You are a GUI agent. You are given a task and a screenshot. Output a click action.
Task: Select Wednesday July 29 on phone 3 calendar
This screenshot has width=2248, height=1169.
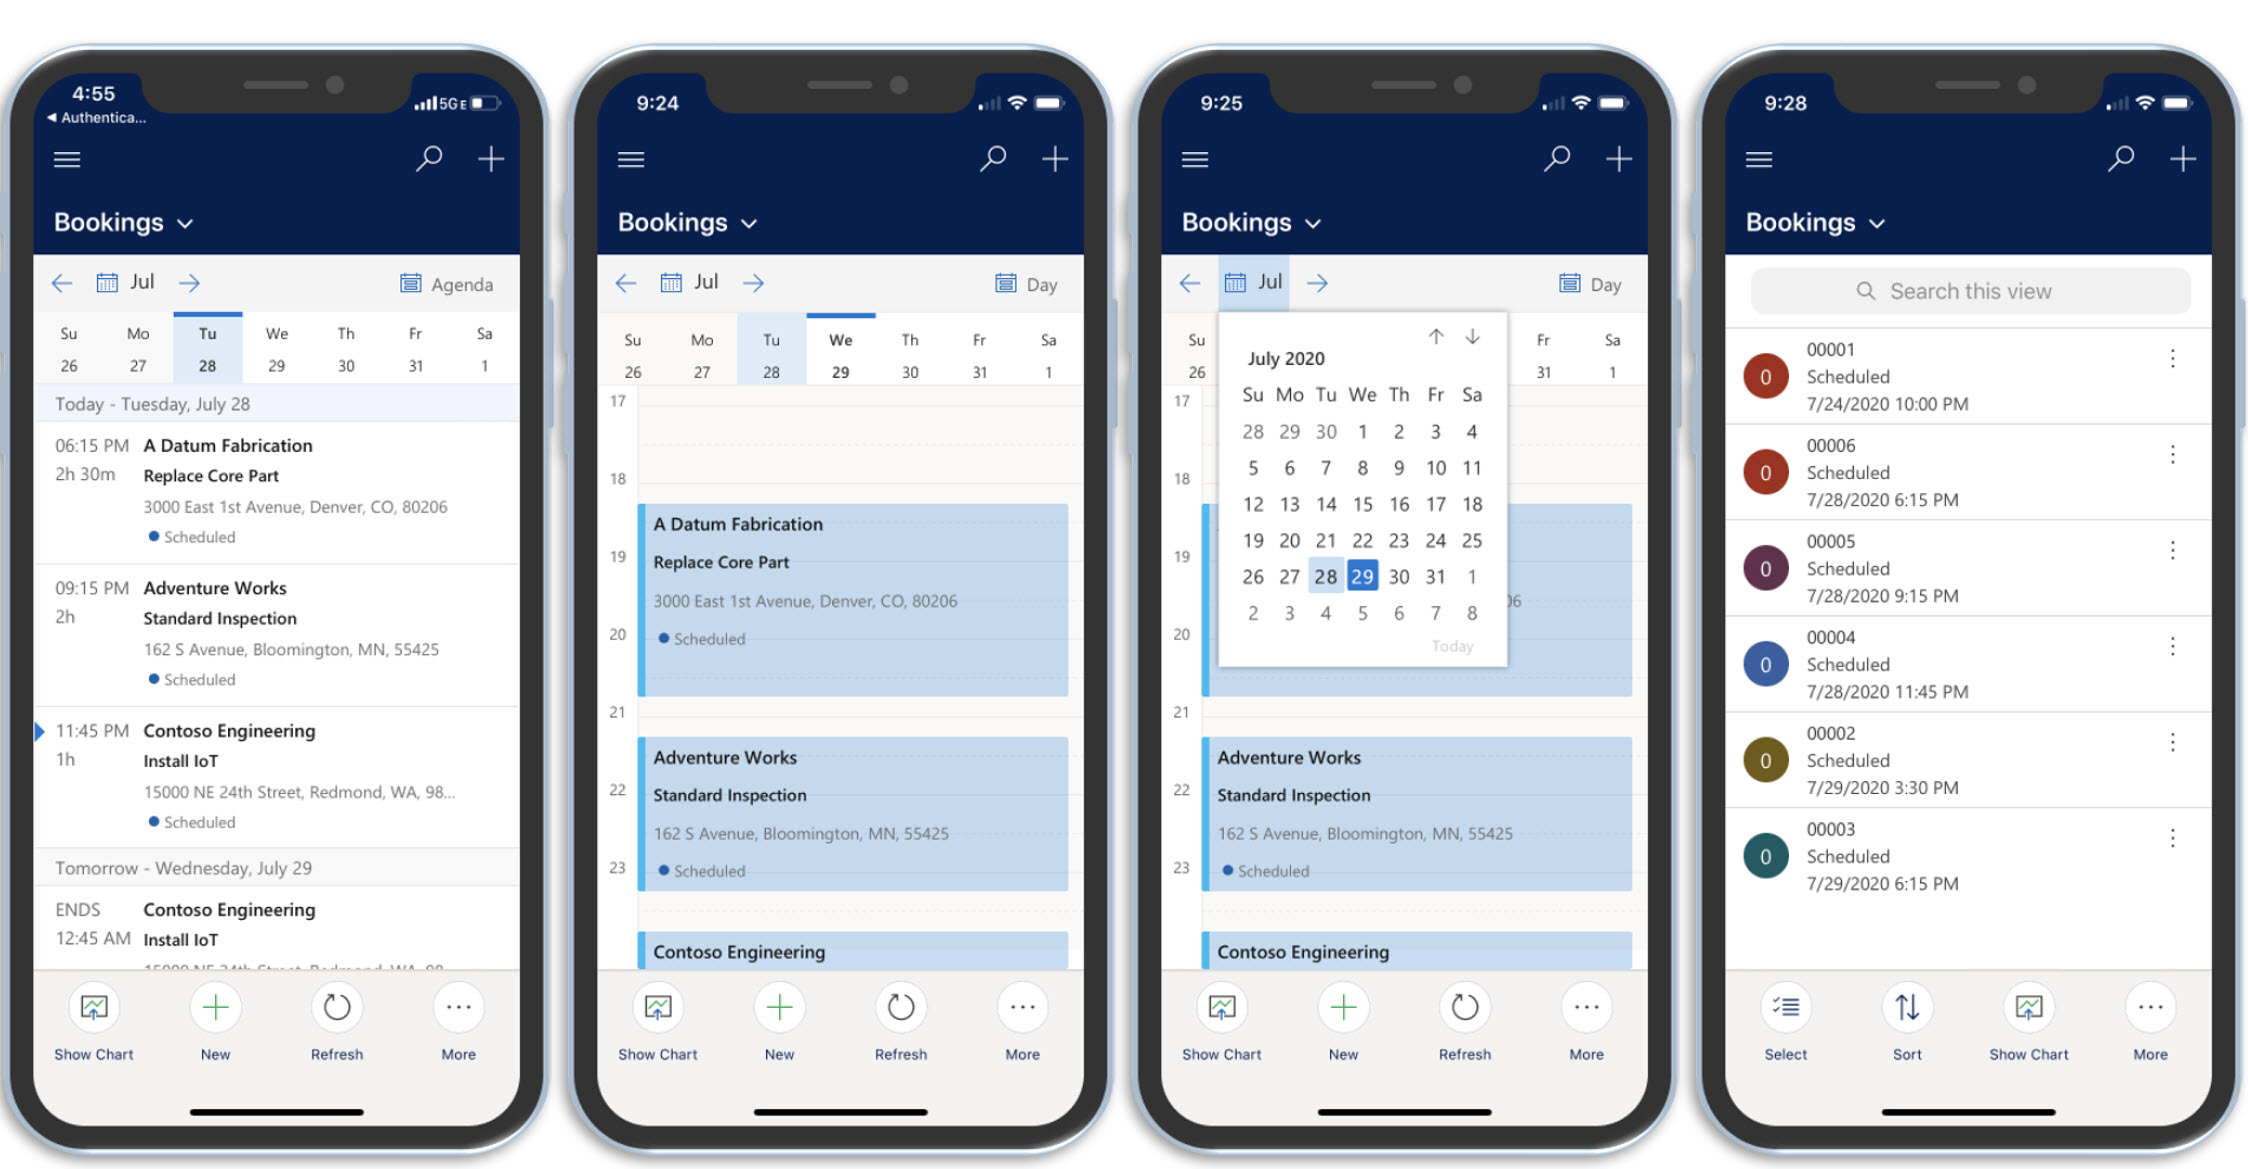[1362, 577]
